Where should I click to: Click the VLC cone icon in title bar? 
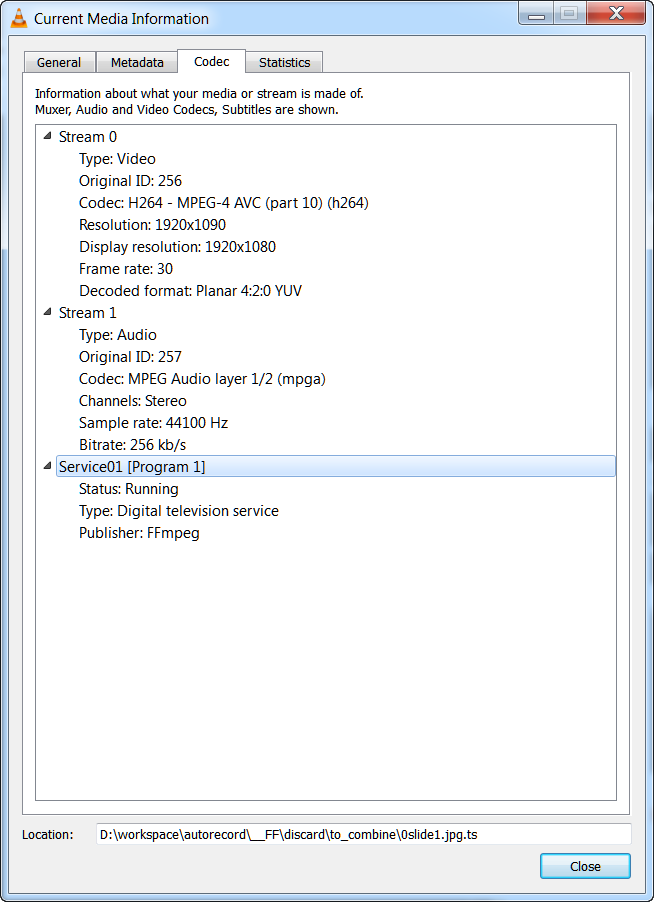coord(19,18)
